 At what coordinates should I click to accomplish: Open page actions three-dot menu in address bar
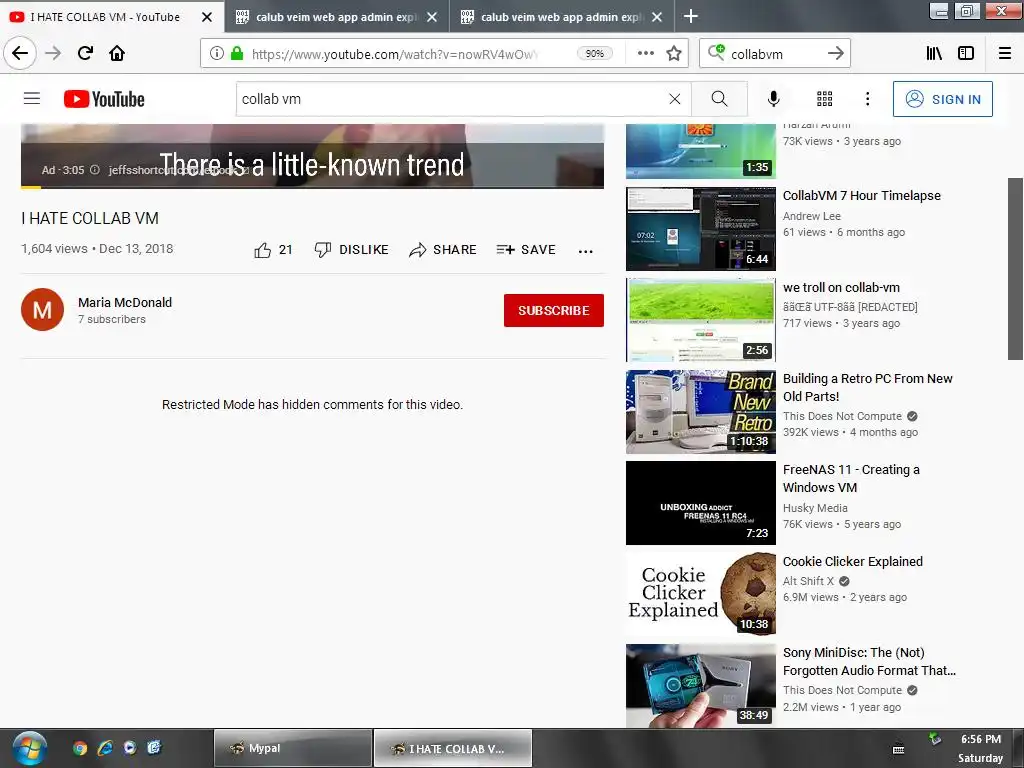pyautogui.click(x=645, y=53)
